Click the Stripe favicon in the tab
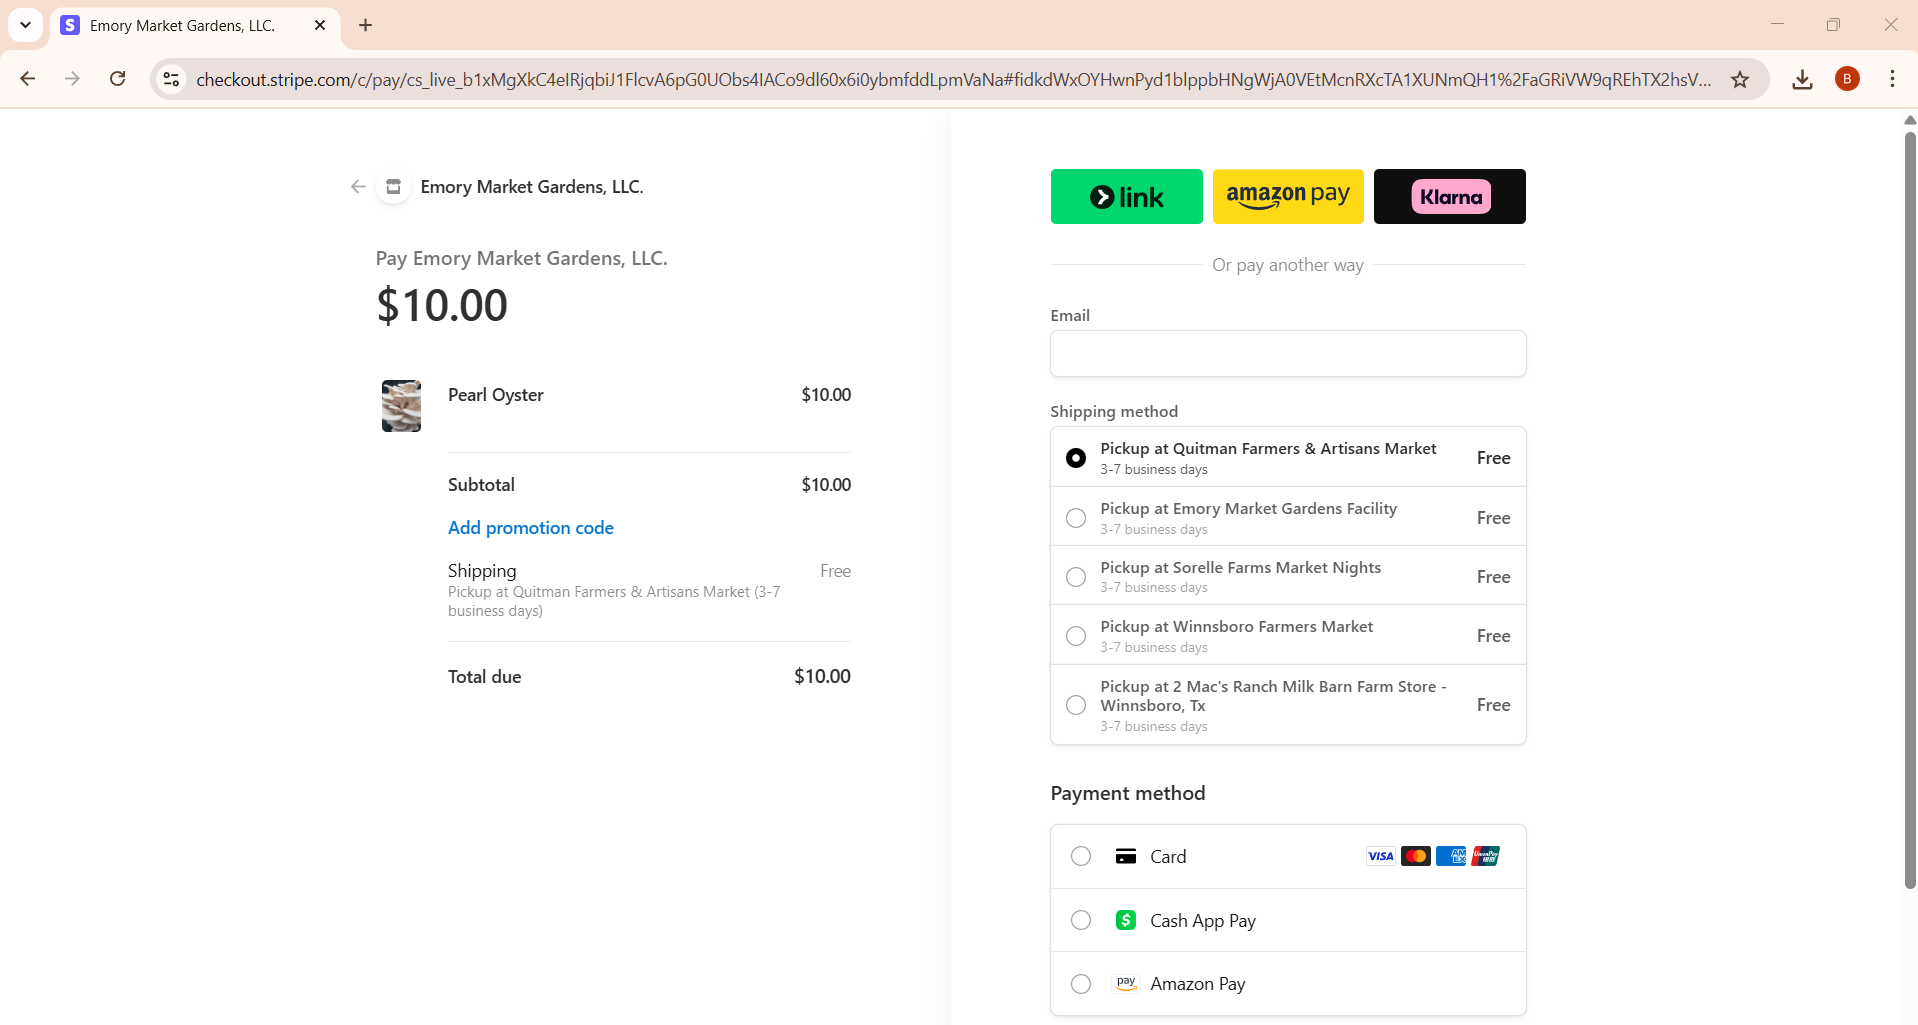 coord(70,25)
